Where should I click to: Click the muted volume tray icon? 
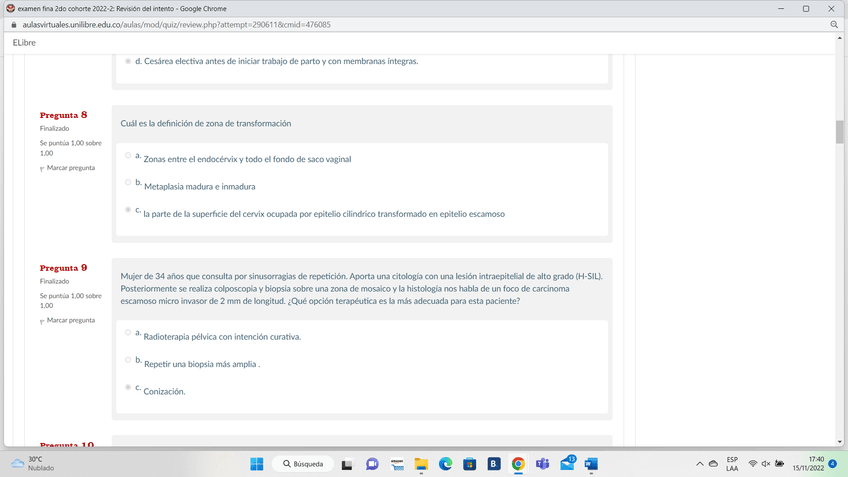click(x=766, y=464)
